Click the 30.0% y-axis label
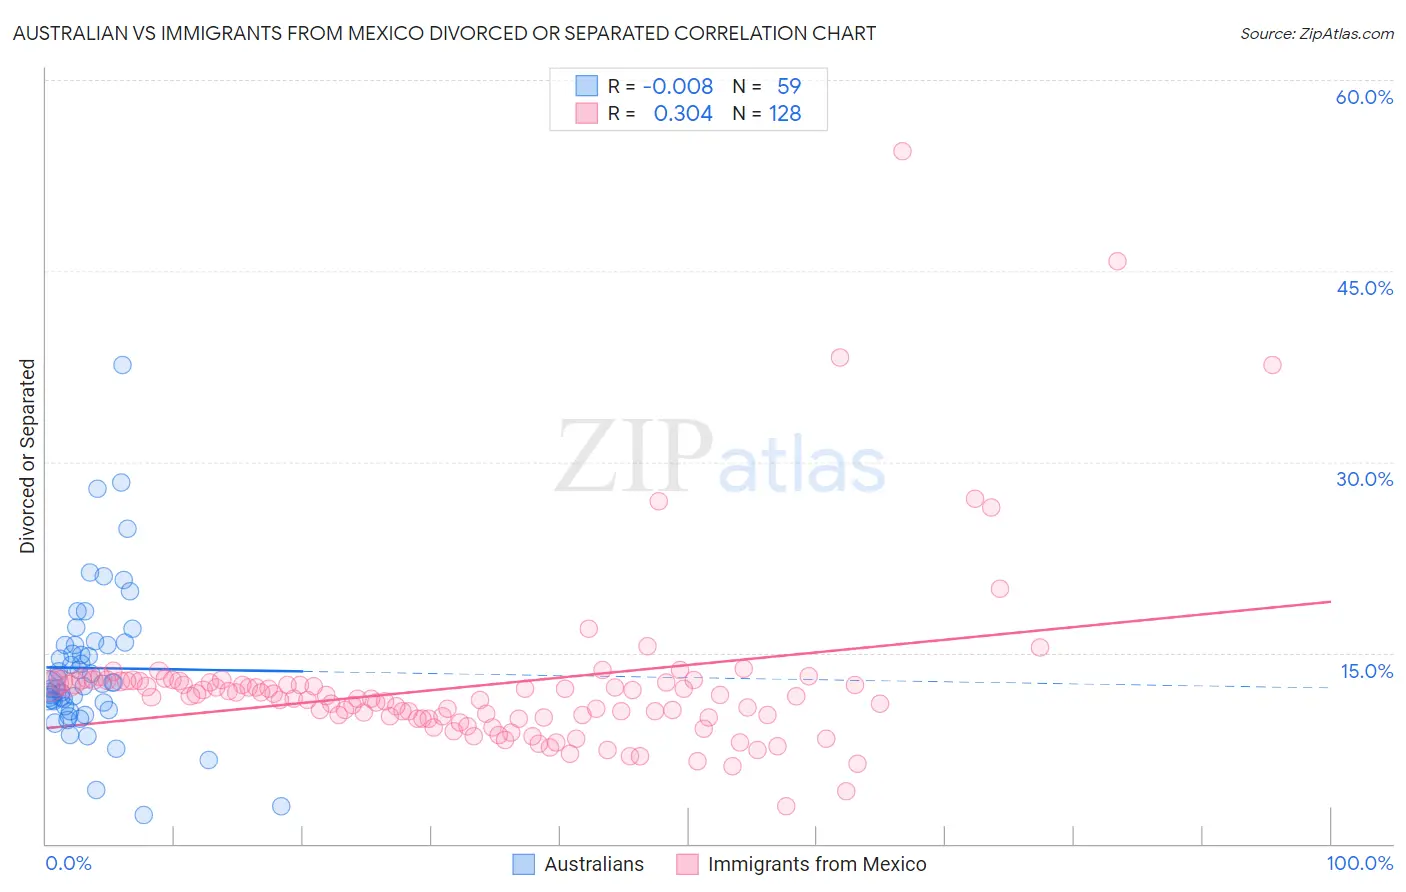1406x892 pixels. (1364, 479)
